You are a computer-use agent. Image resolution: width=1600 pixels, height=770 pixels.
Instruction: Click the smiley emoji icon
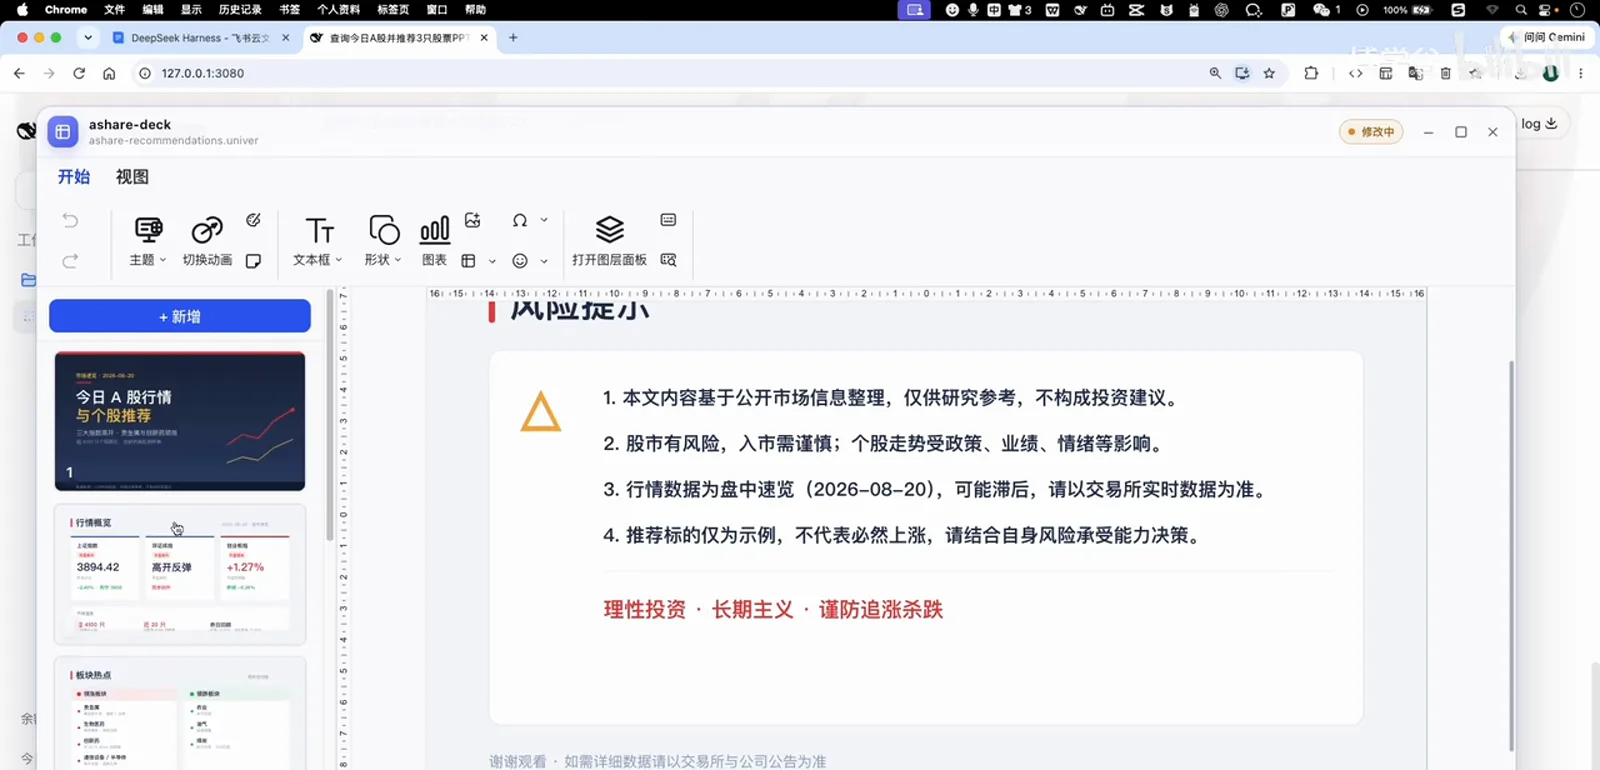[x=520, y=261]
